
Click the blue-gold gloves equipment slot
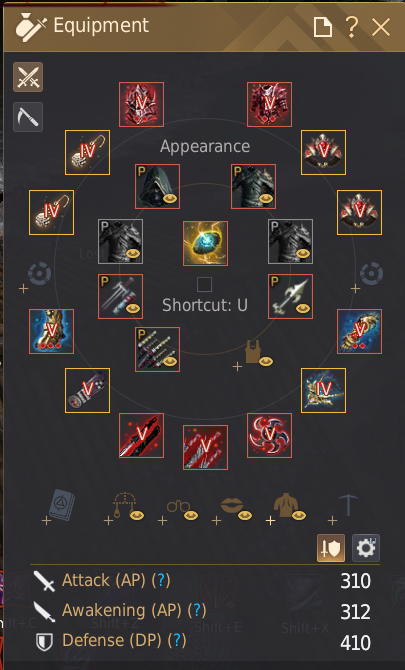coord(359,331)
